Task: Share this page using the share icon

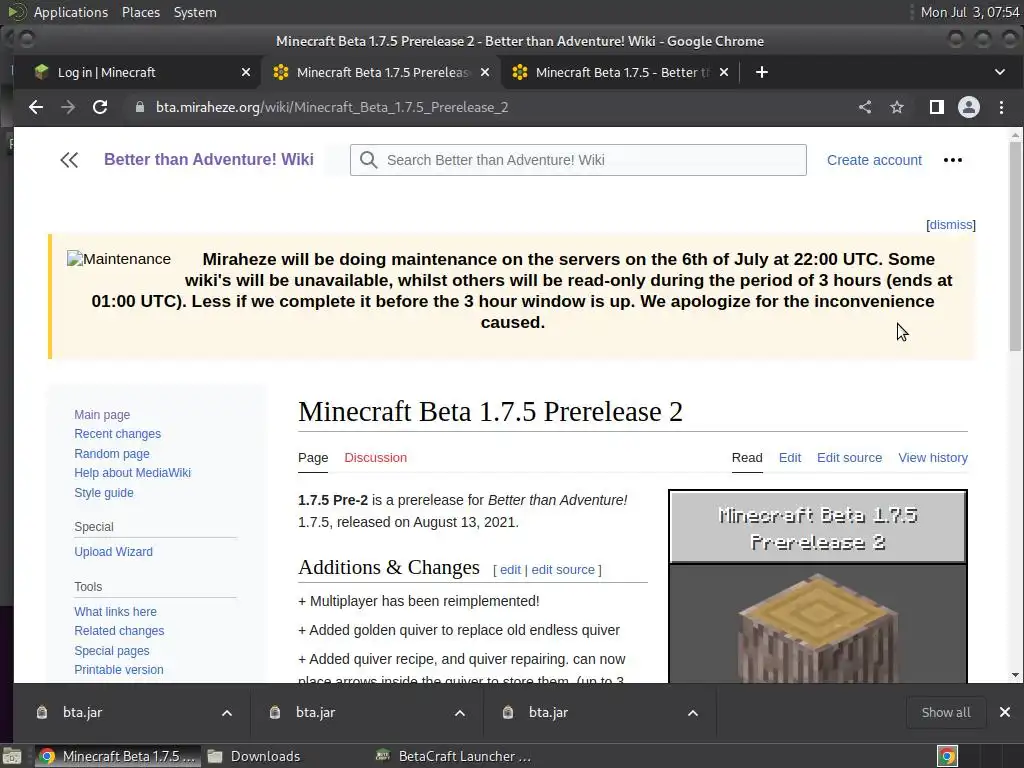Action: click(865, 107)
